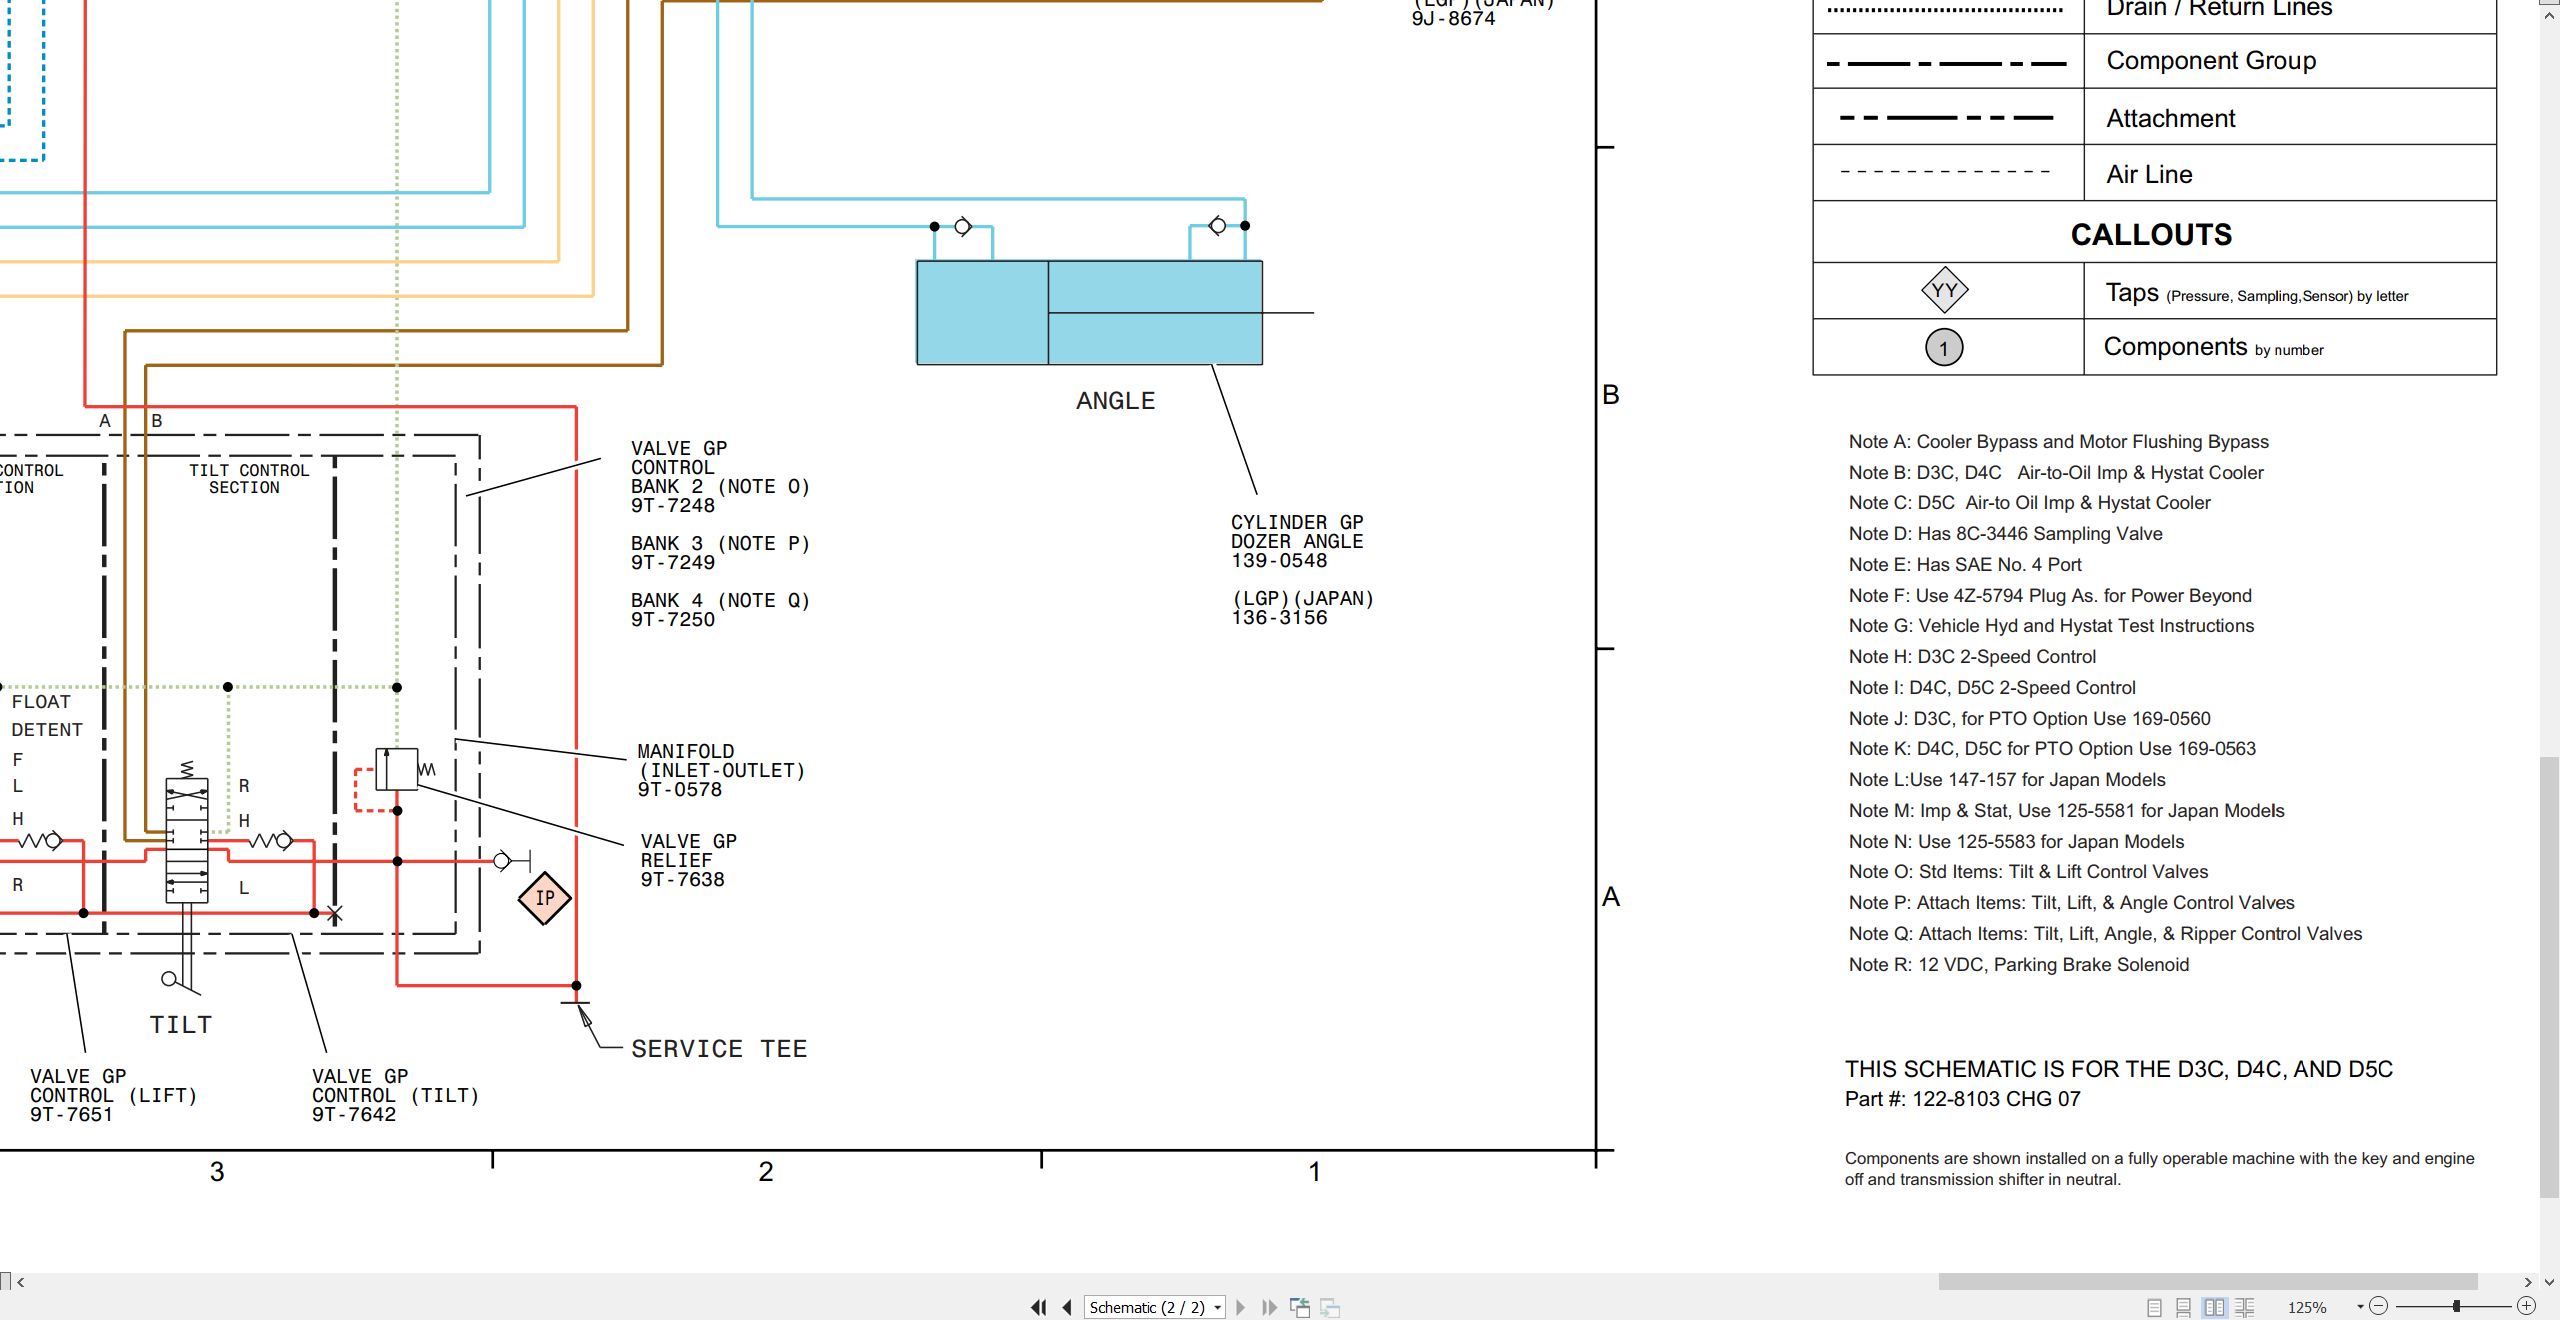Image resolution: width=2560 pixels, height=1320 pixels.
Task: Go to the previous page
Action: click(x=1067, y=1307)
